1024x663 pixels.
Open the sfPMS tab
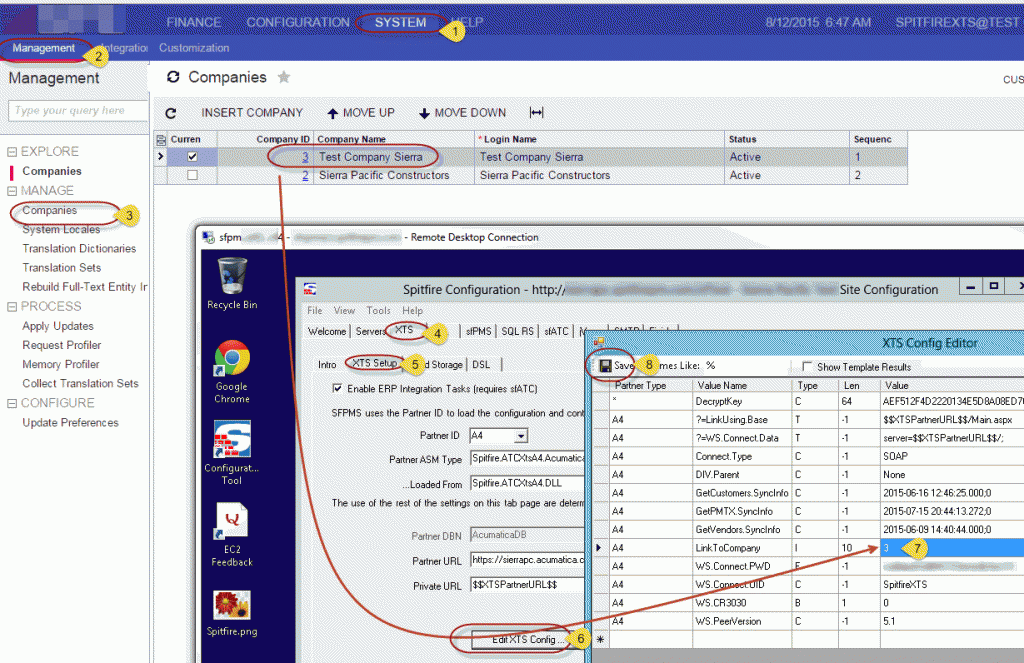point(479,331)
